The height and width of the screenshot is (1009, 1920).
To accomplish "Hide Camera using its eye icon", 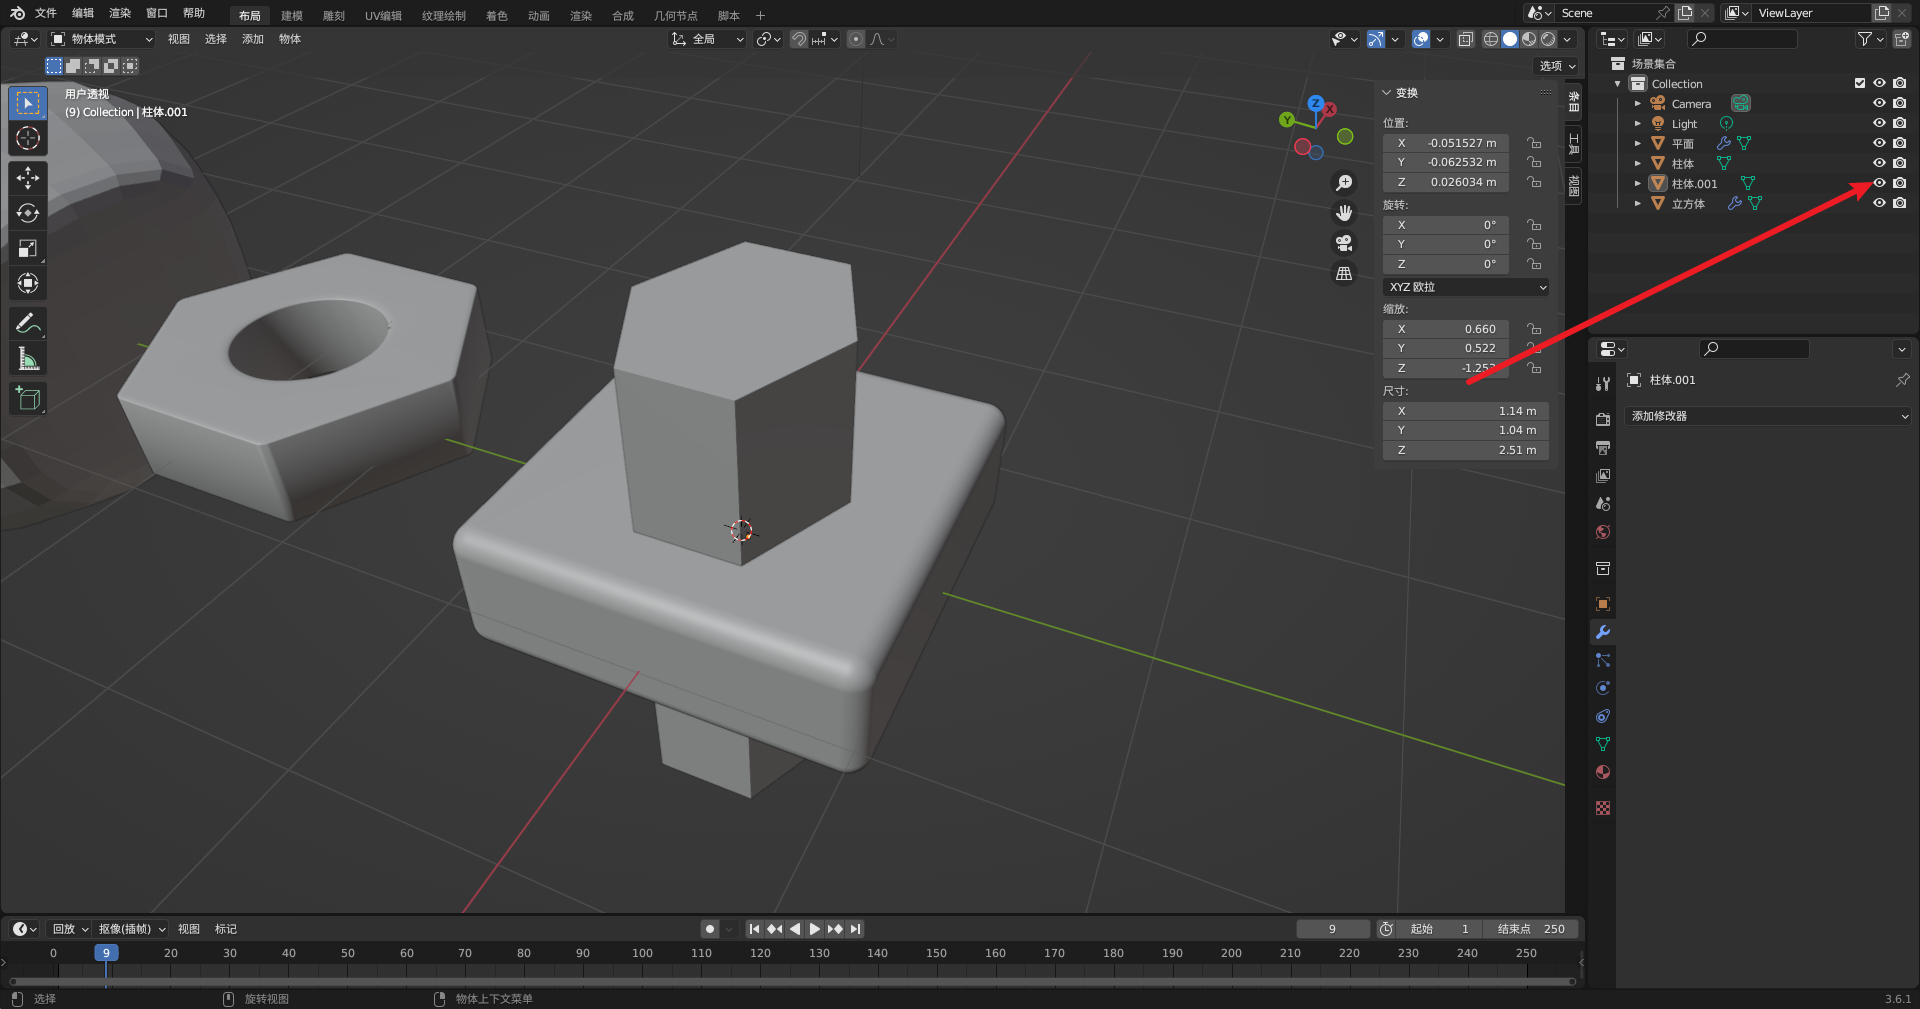I will [1879, 103].
